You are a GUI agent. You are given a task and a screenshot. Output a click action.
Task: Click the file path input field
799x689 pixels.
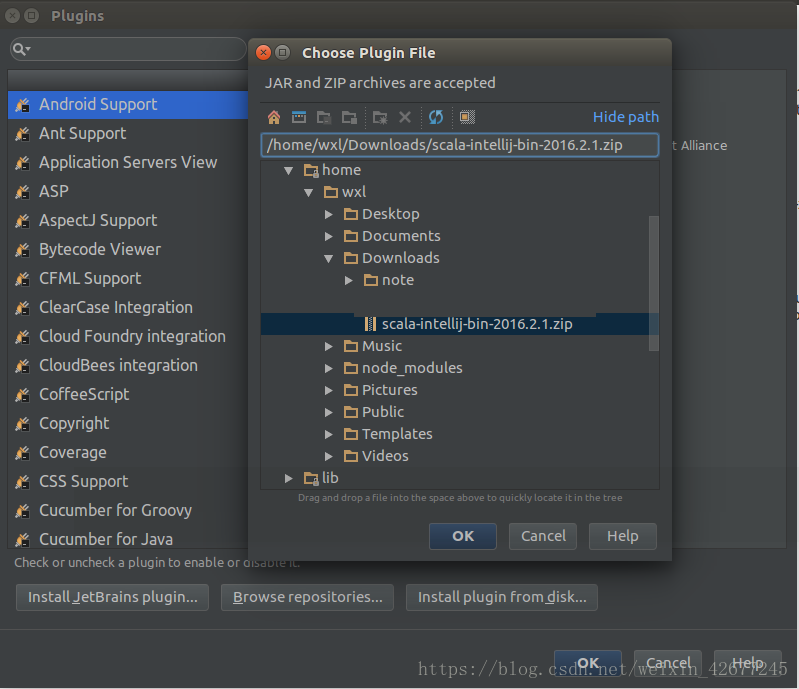click(x=460, y=145)
